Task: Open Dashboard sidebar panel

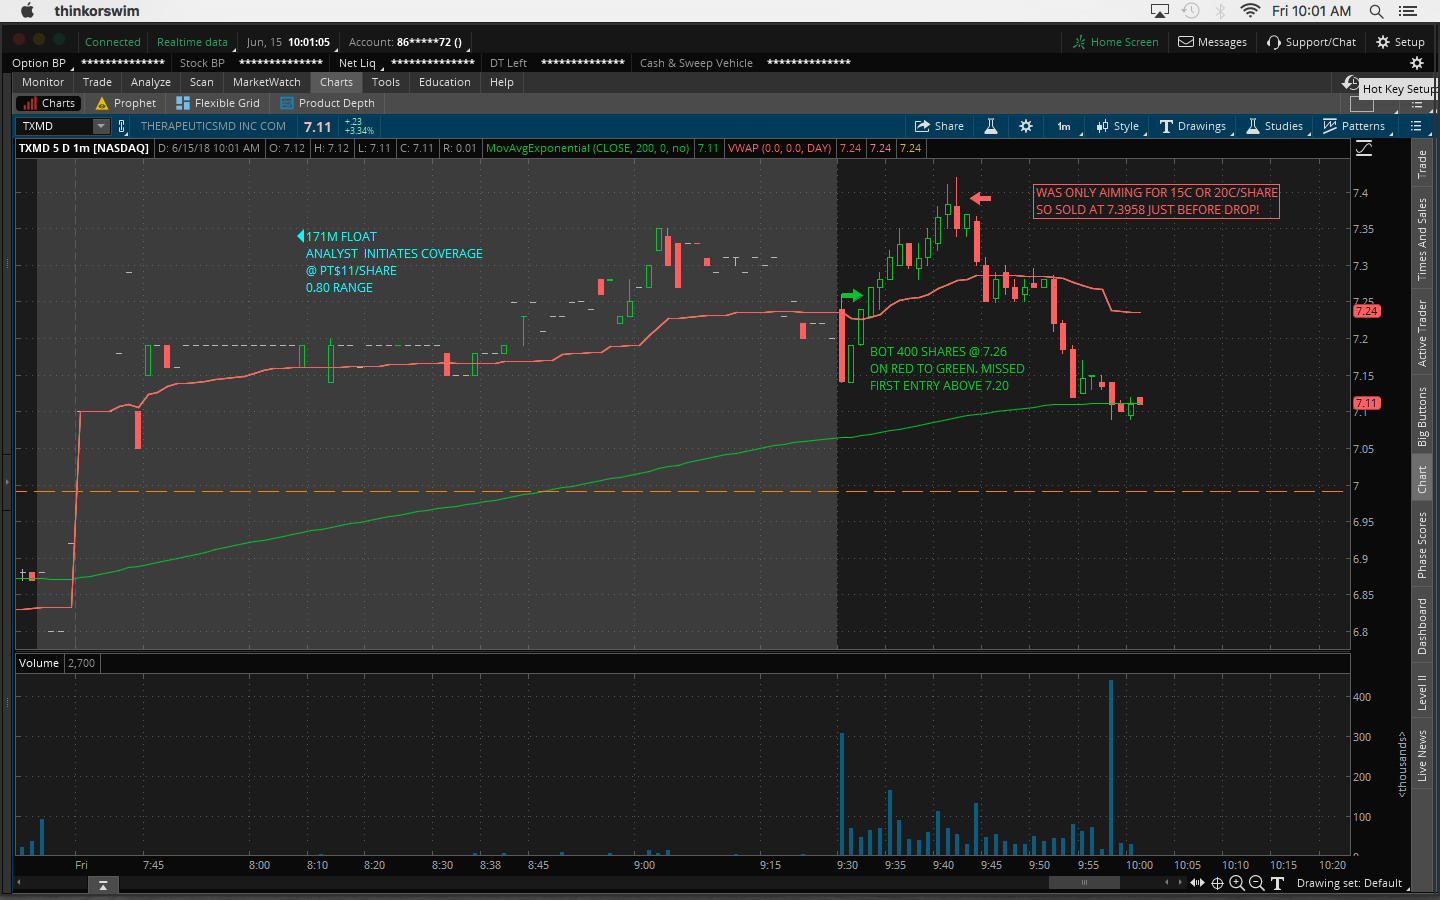Action: [1422, 626]
